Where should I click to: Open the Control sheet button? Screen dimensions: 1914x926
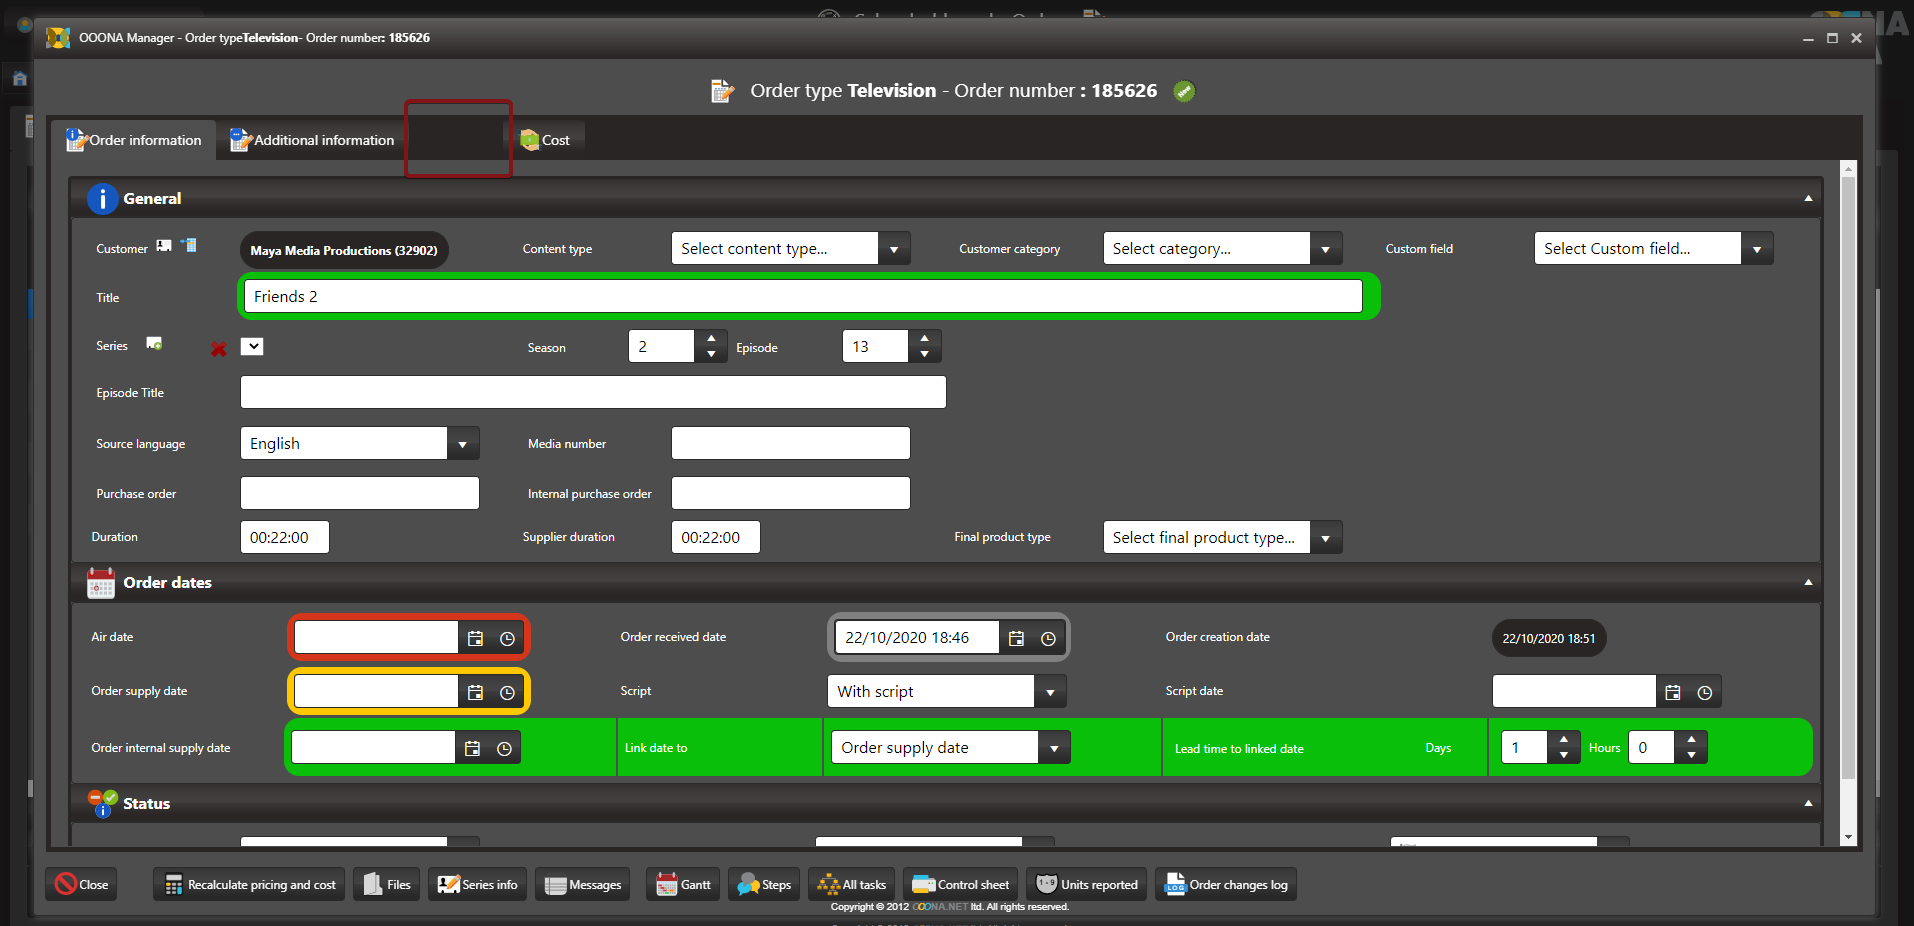(x=960, y=885)
